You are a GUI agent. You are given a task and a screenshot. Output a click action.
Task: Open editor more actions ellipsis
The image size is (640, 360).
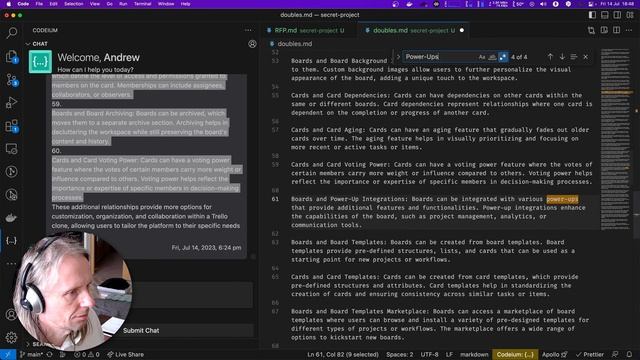click(629, 30)
